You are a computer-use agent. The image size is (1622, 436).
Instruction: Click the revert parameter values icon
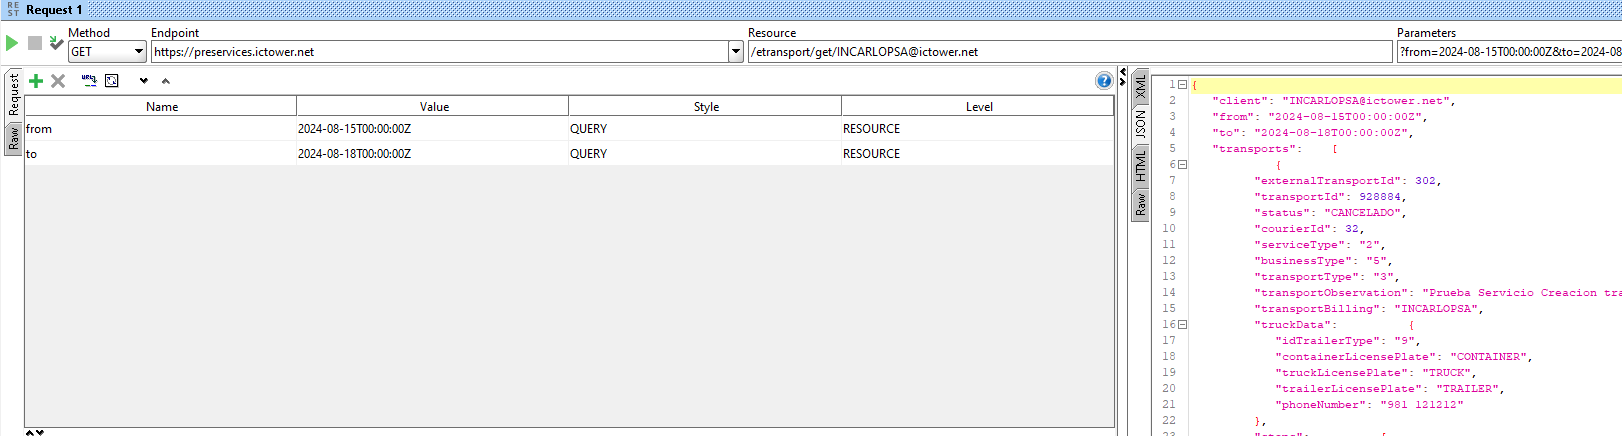click(x=112, y=81)
